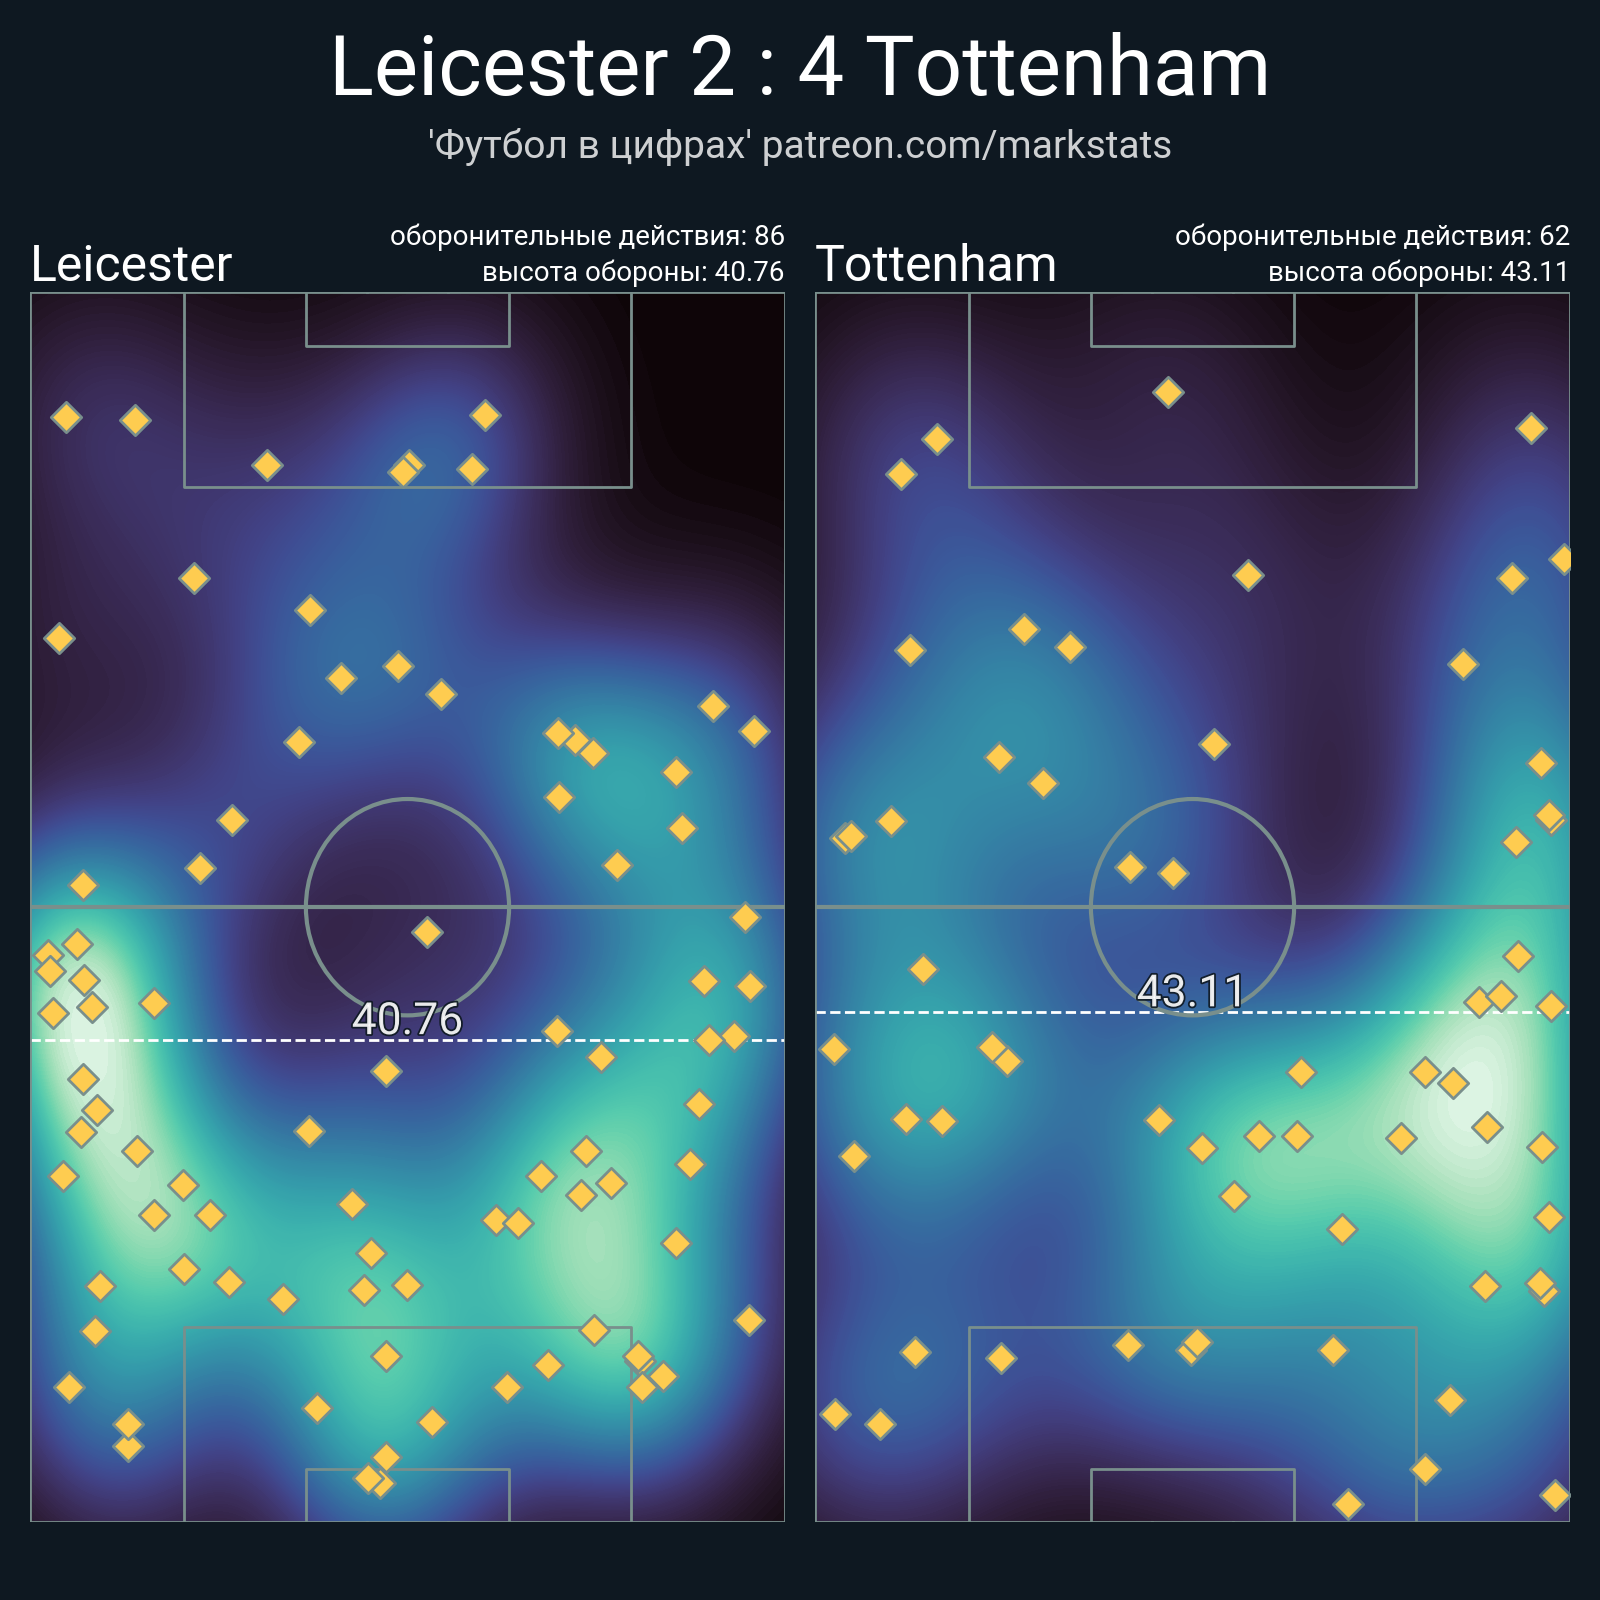Click the leftmost diamond in Leicester's top-left corner
The image size is (1600, 1600).
coord(66,417)
